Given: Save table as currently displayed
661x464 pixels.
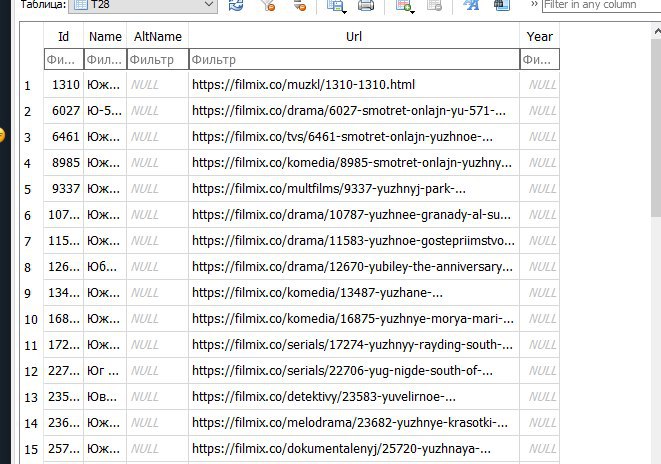Looking at the screenshot, I should click(336, 5).
